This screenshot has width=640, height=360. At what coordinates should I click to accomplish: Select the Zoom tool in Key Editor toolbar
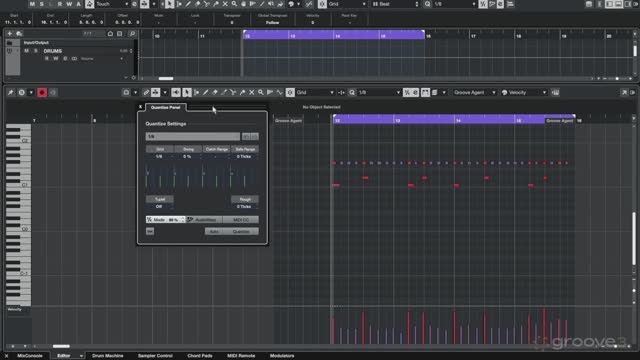point(260,93)
